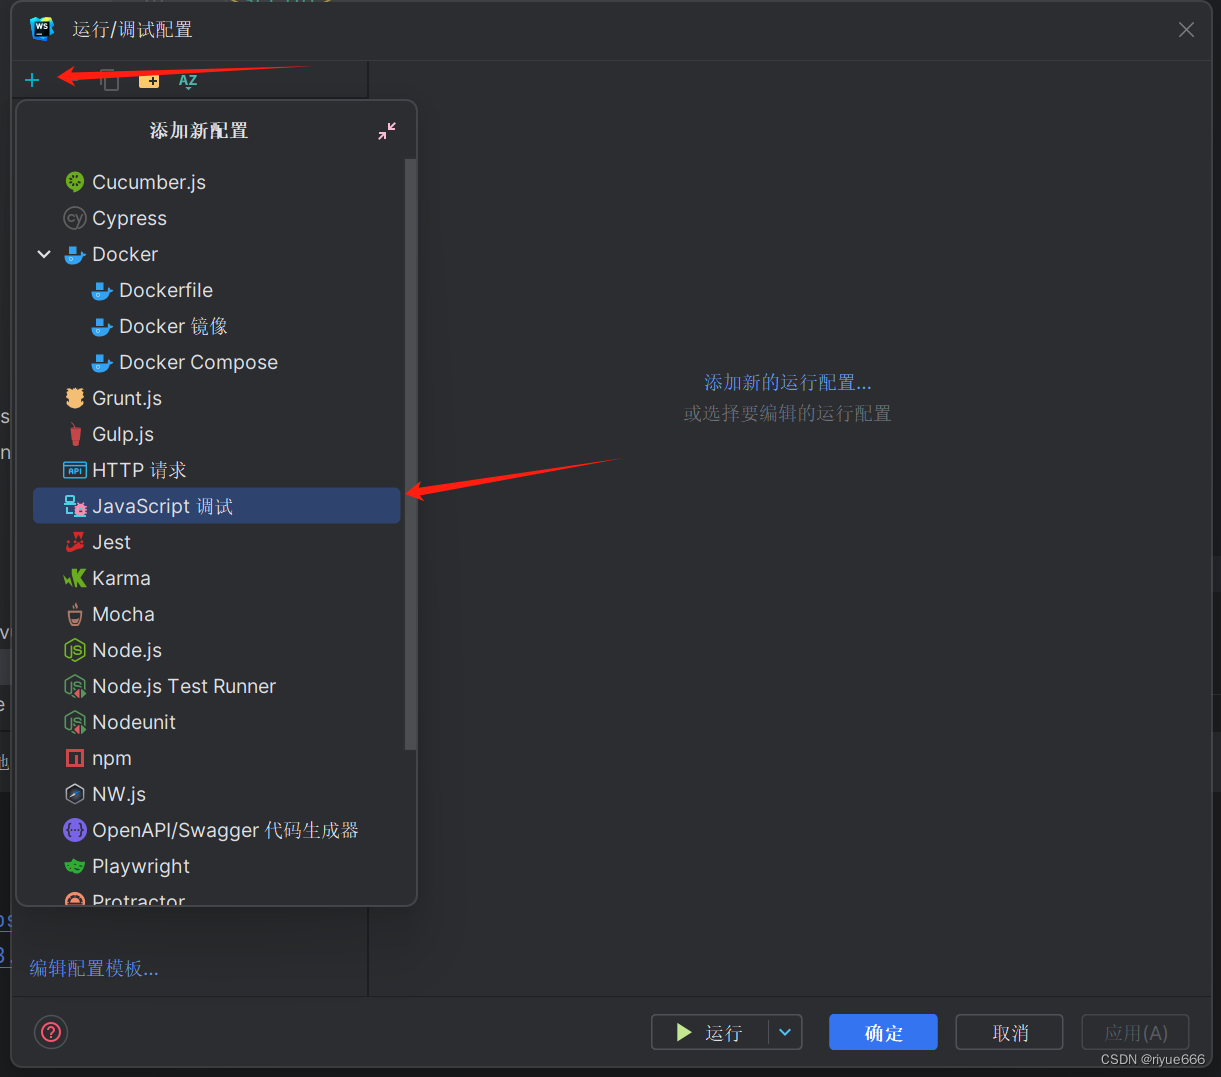Click the Dockerfile whale icon
The width and height of the screenshot is (1221, 1077).
pyautogui.click(x=102, y=290)
